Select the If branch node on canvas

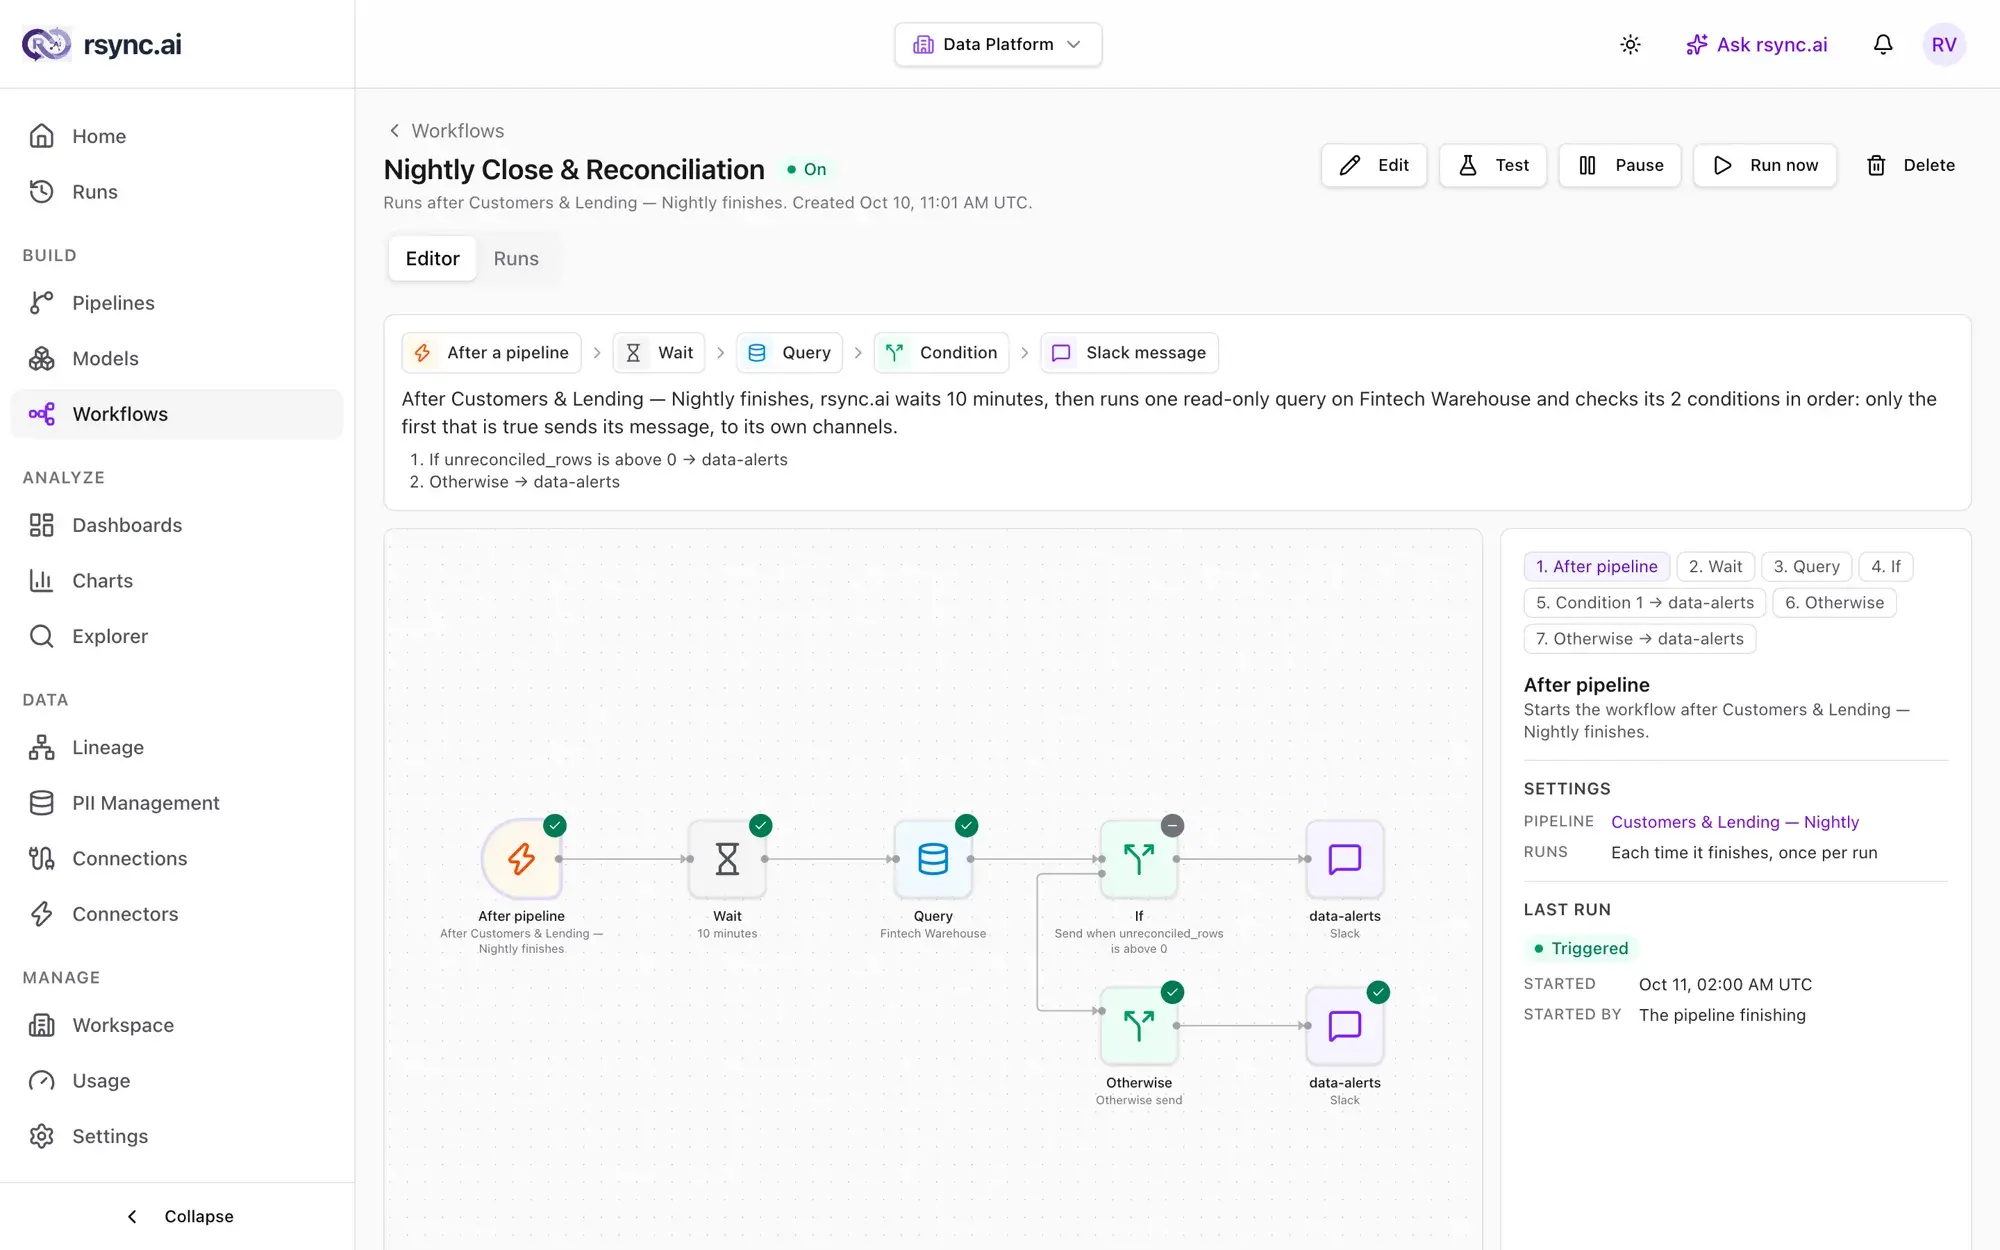[x=1139, y=859]
